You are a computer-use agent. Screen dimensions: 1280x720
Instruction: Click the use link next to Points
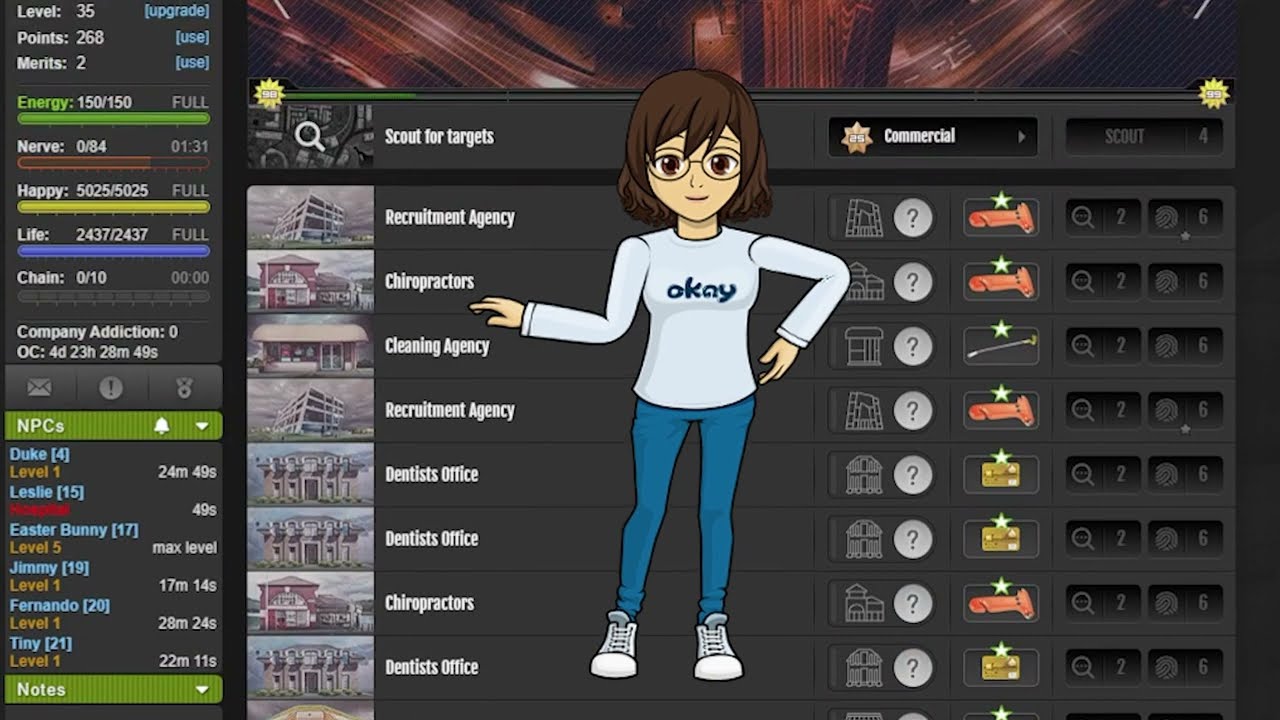pyautogui.click(x=193, y=37)
